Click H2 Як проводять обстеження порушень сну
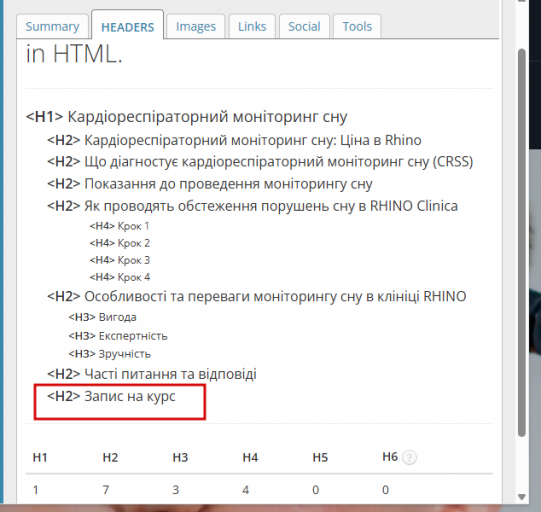 253,206
